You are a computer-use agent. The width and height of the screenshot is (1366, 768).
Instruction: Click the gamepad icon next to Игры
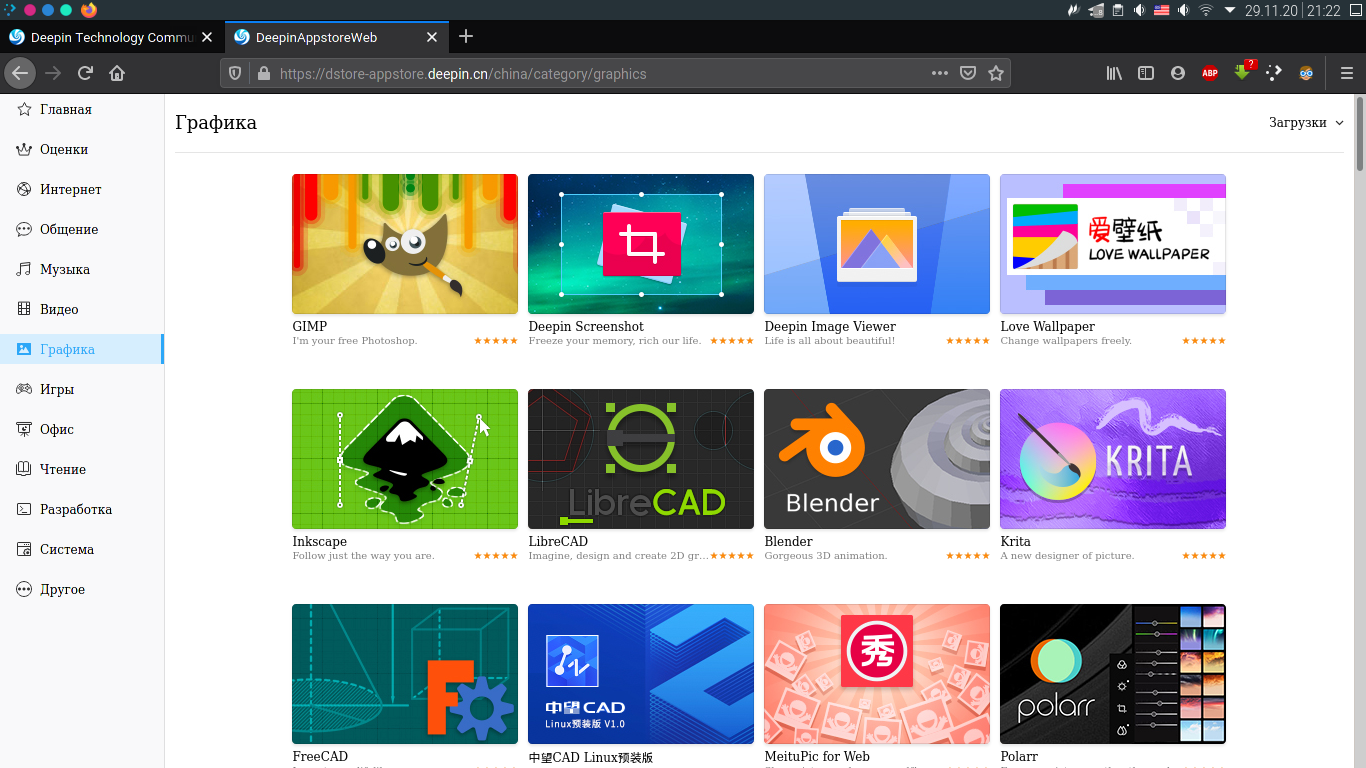point(24,389)
